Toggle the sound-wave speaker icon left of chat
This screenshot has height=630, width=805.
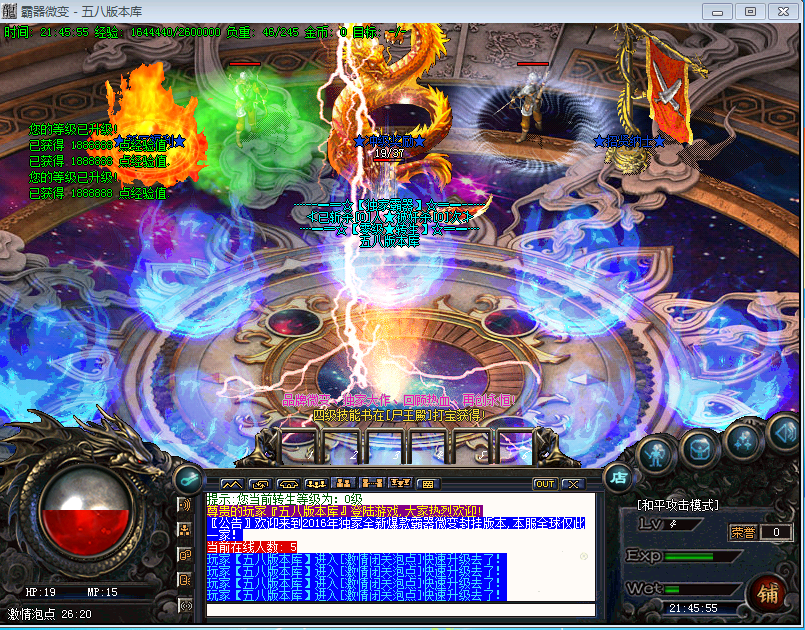(185, 505)
